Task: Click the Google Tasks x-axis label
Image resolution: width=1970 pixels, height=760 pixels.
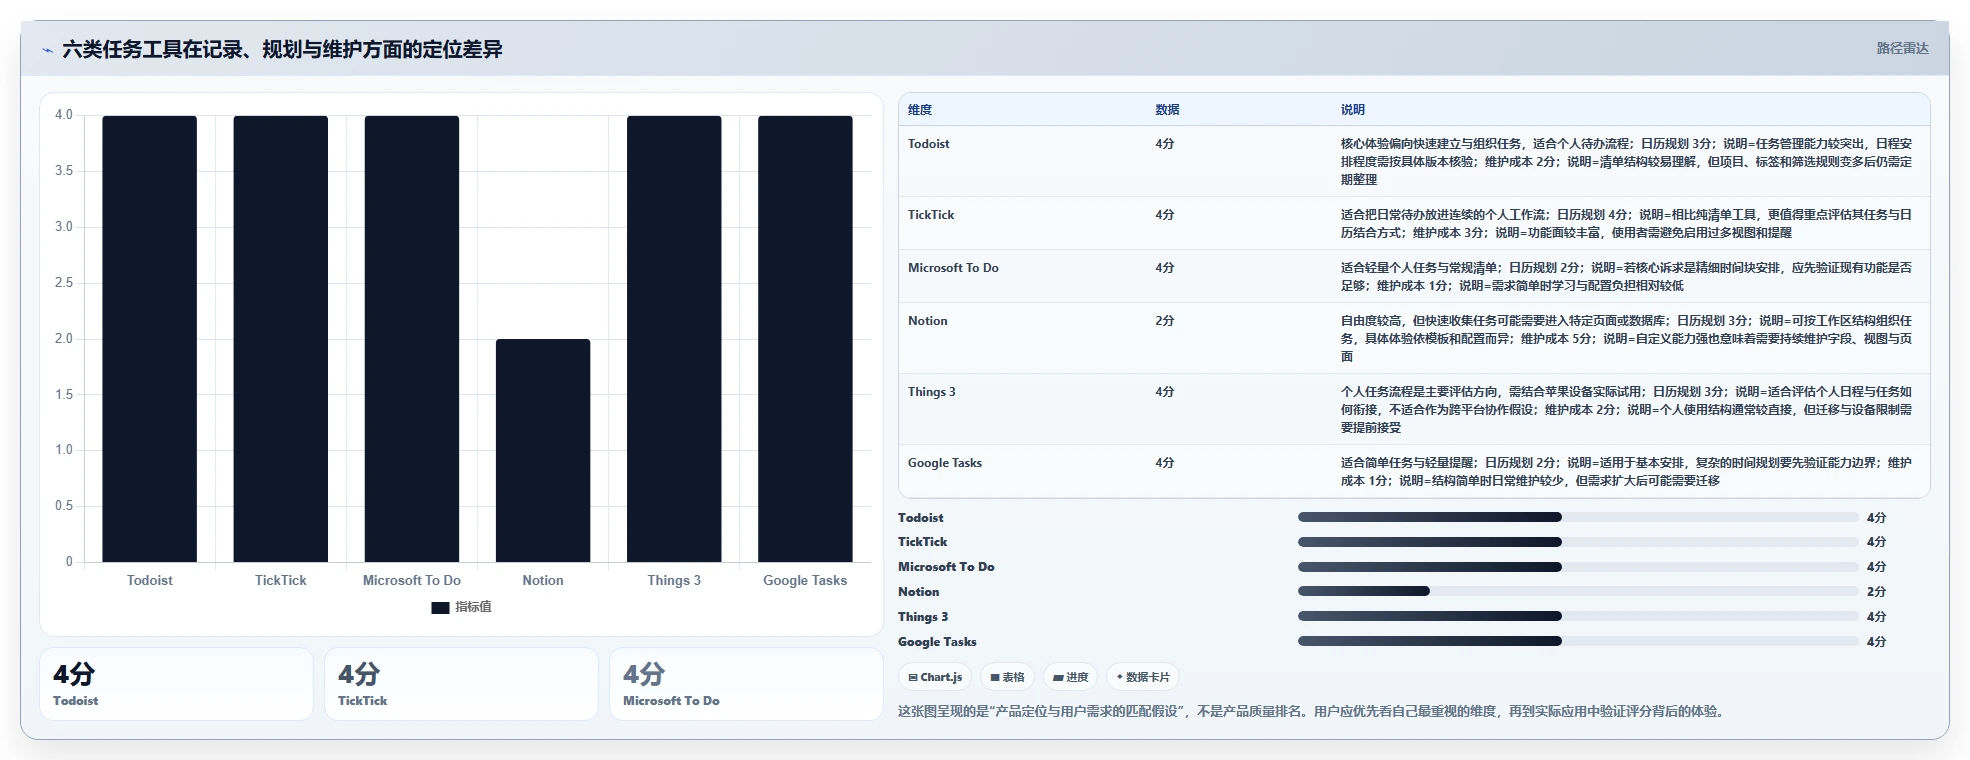Action: tap(805, 580)
